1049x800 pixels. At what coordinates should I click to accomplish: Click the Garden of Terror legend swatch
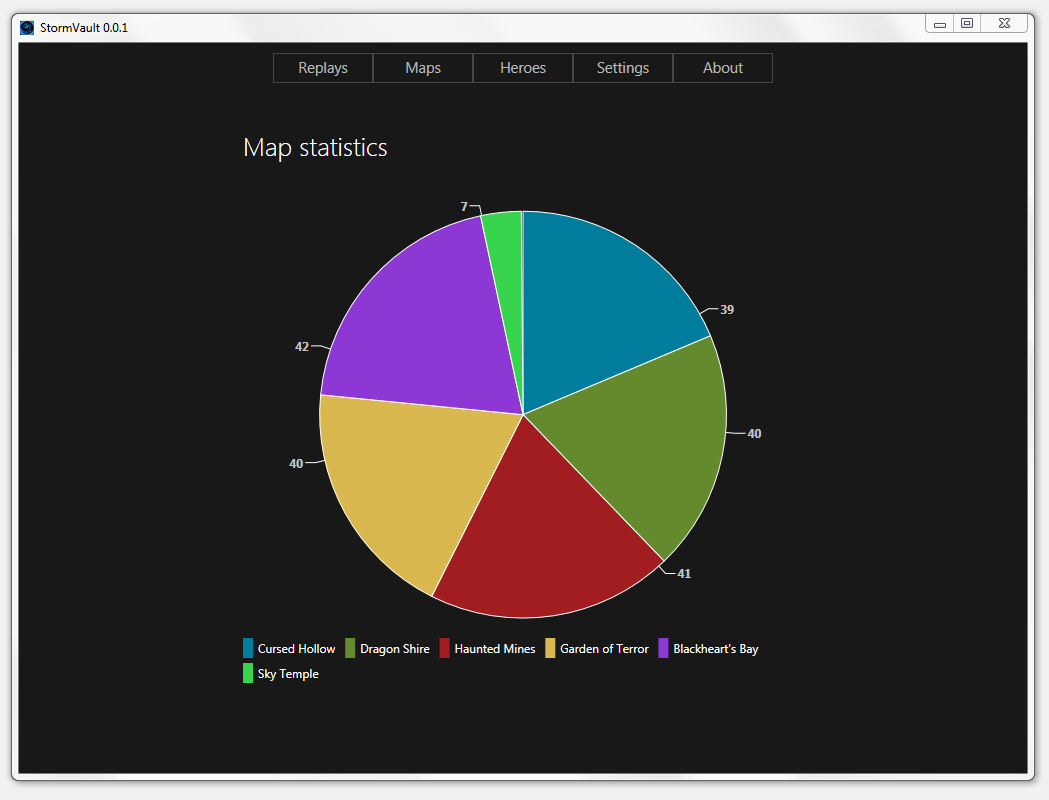pyautogui.click(x=550, y=648)
